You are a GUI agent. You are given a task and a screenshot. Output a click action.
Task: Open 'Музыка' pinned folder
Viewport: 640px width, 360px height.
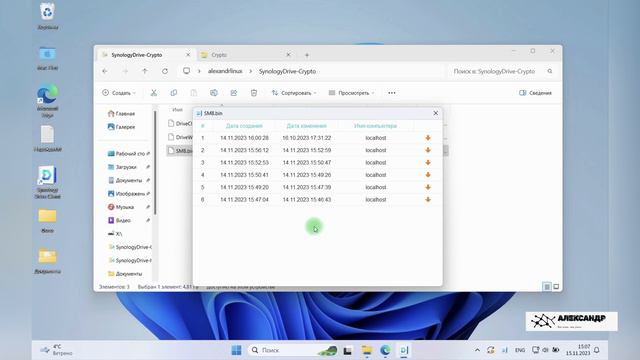pyautogui.click(x=128, y=207)
